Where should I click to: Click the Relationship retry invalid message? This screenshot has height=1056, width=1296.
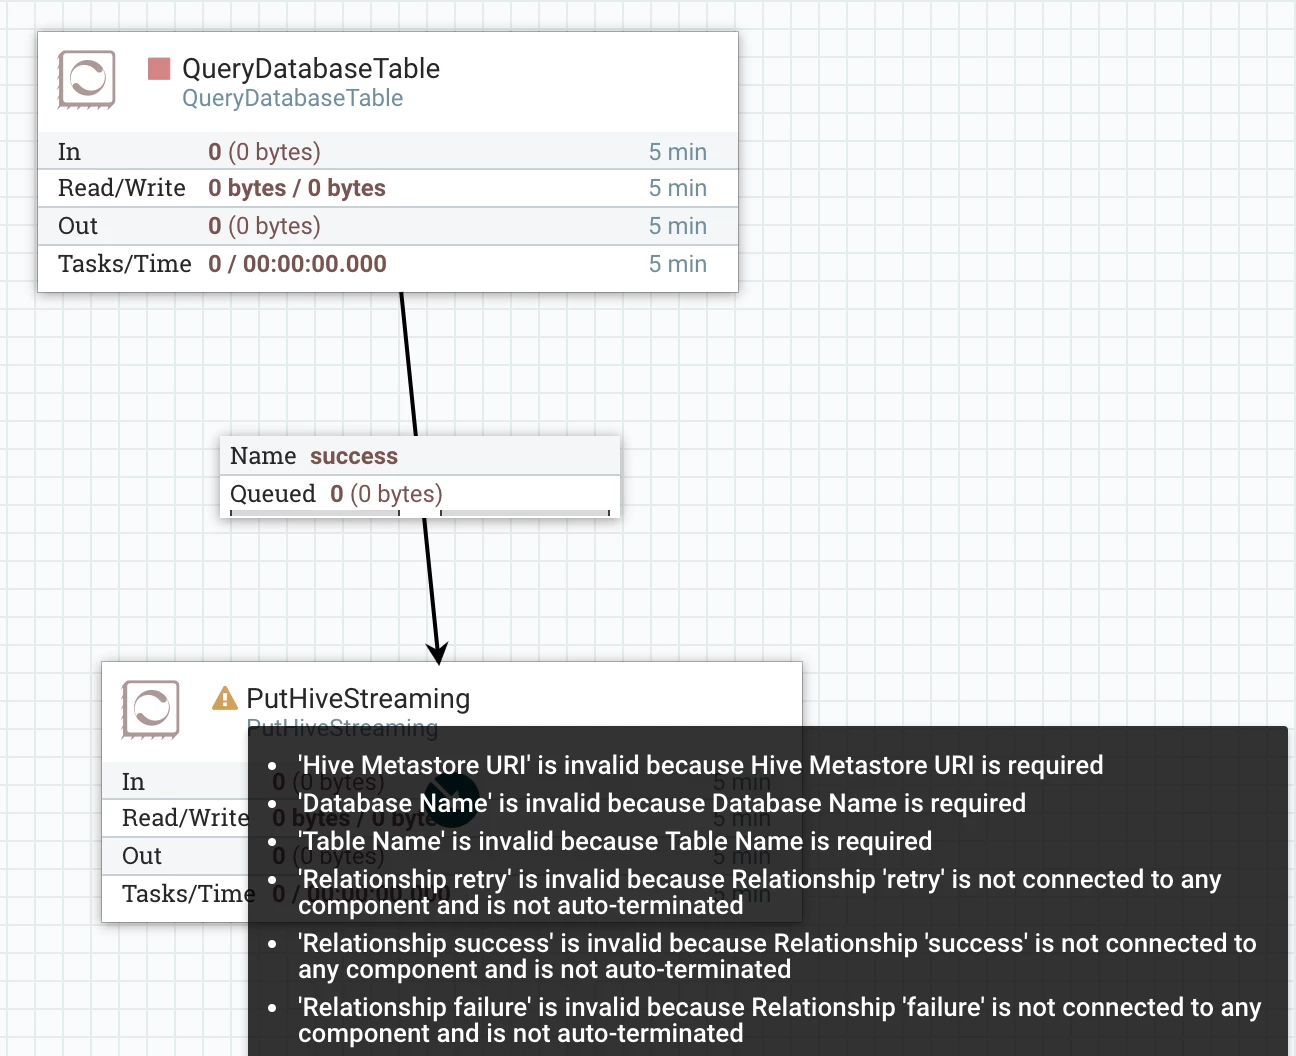point(760,892)
